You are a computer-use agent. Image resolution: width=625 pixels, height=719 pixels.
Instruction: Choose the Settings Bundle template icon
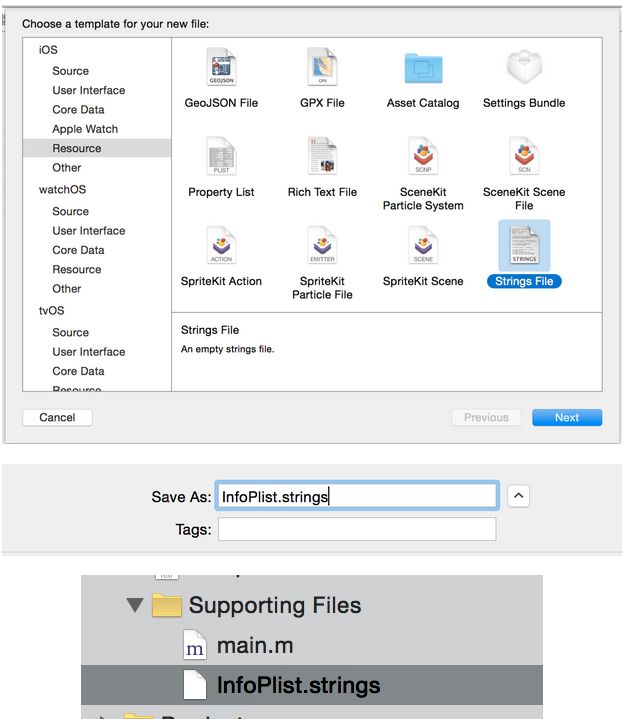pos(524,67)
